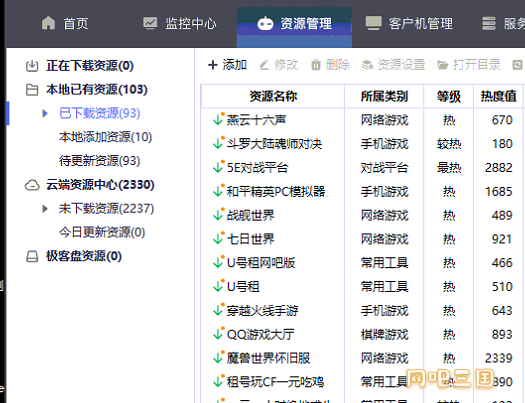525x403 pixels.
Task: Click the green download arrow for 和平精英PC模拟器
Action: 218,191
